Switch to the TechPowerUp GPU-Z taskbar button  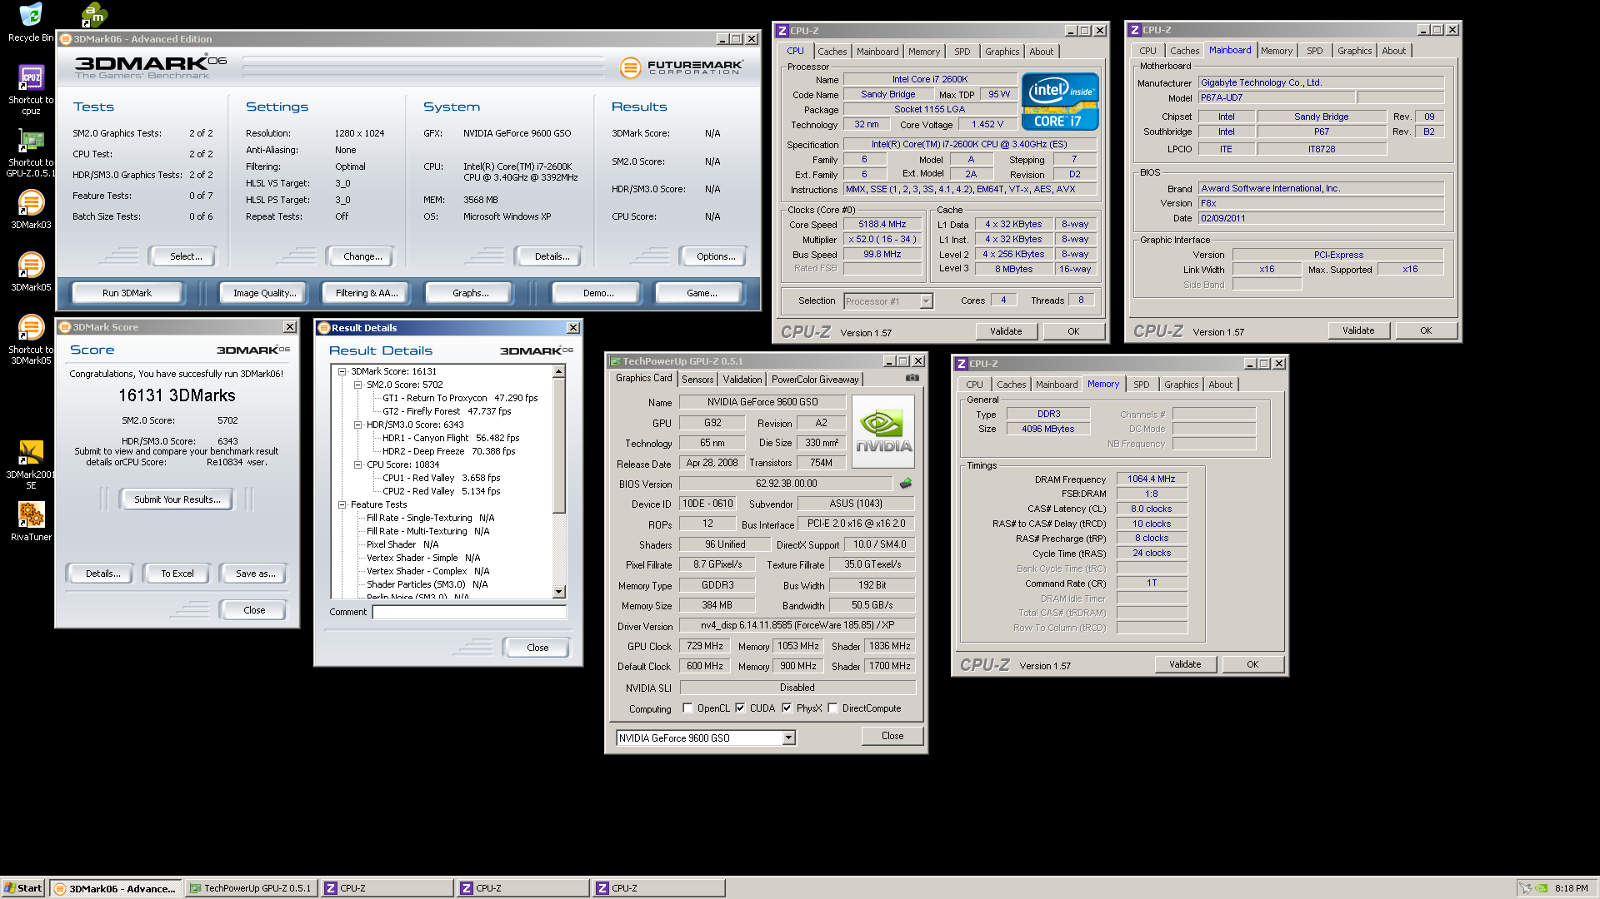(251, 888)
